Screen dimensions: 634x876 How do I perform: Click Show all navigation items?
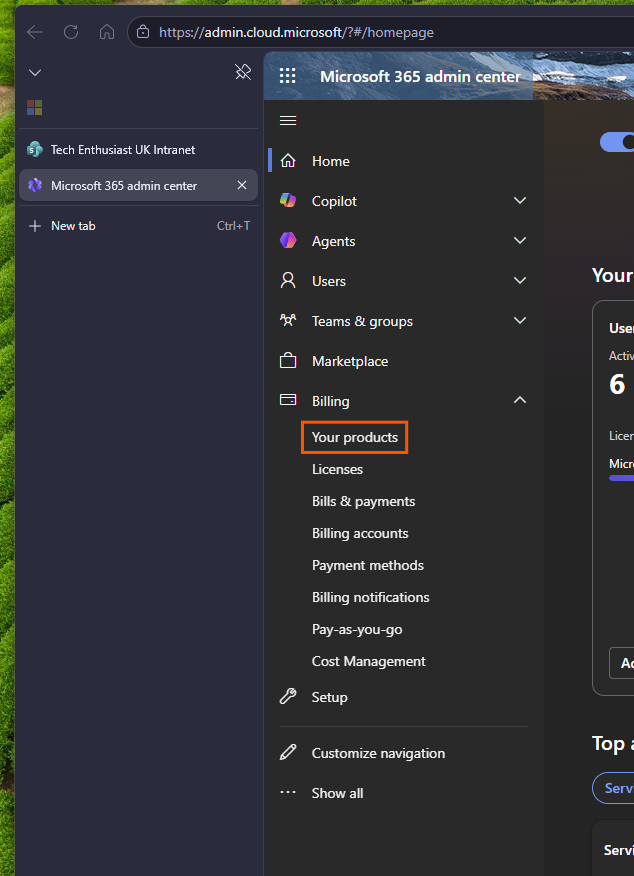click(x=337, y=793)
